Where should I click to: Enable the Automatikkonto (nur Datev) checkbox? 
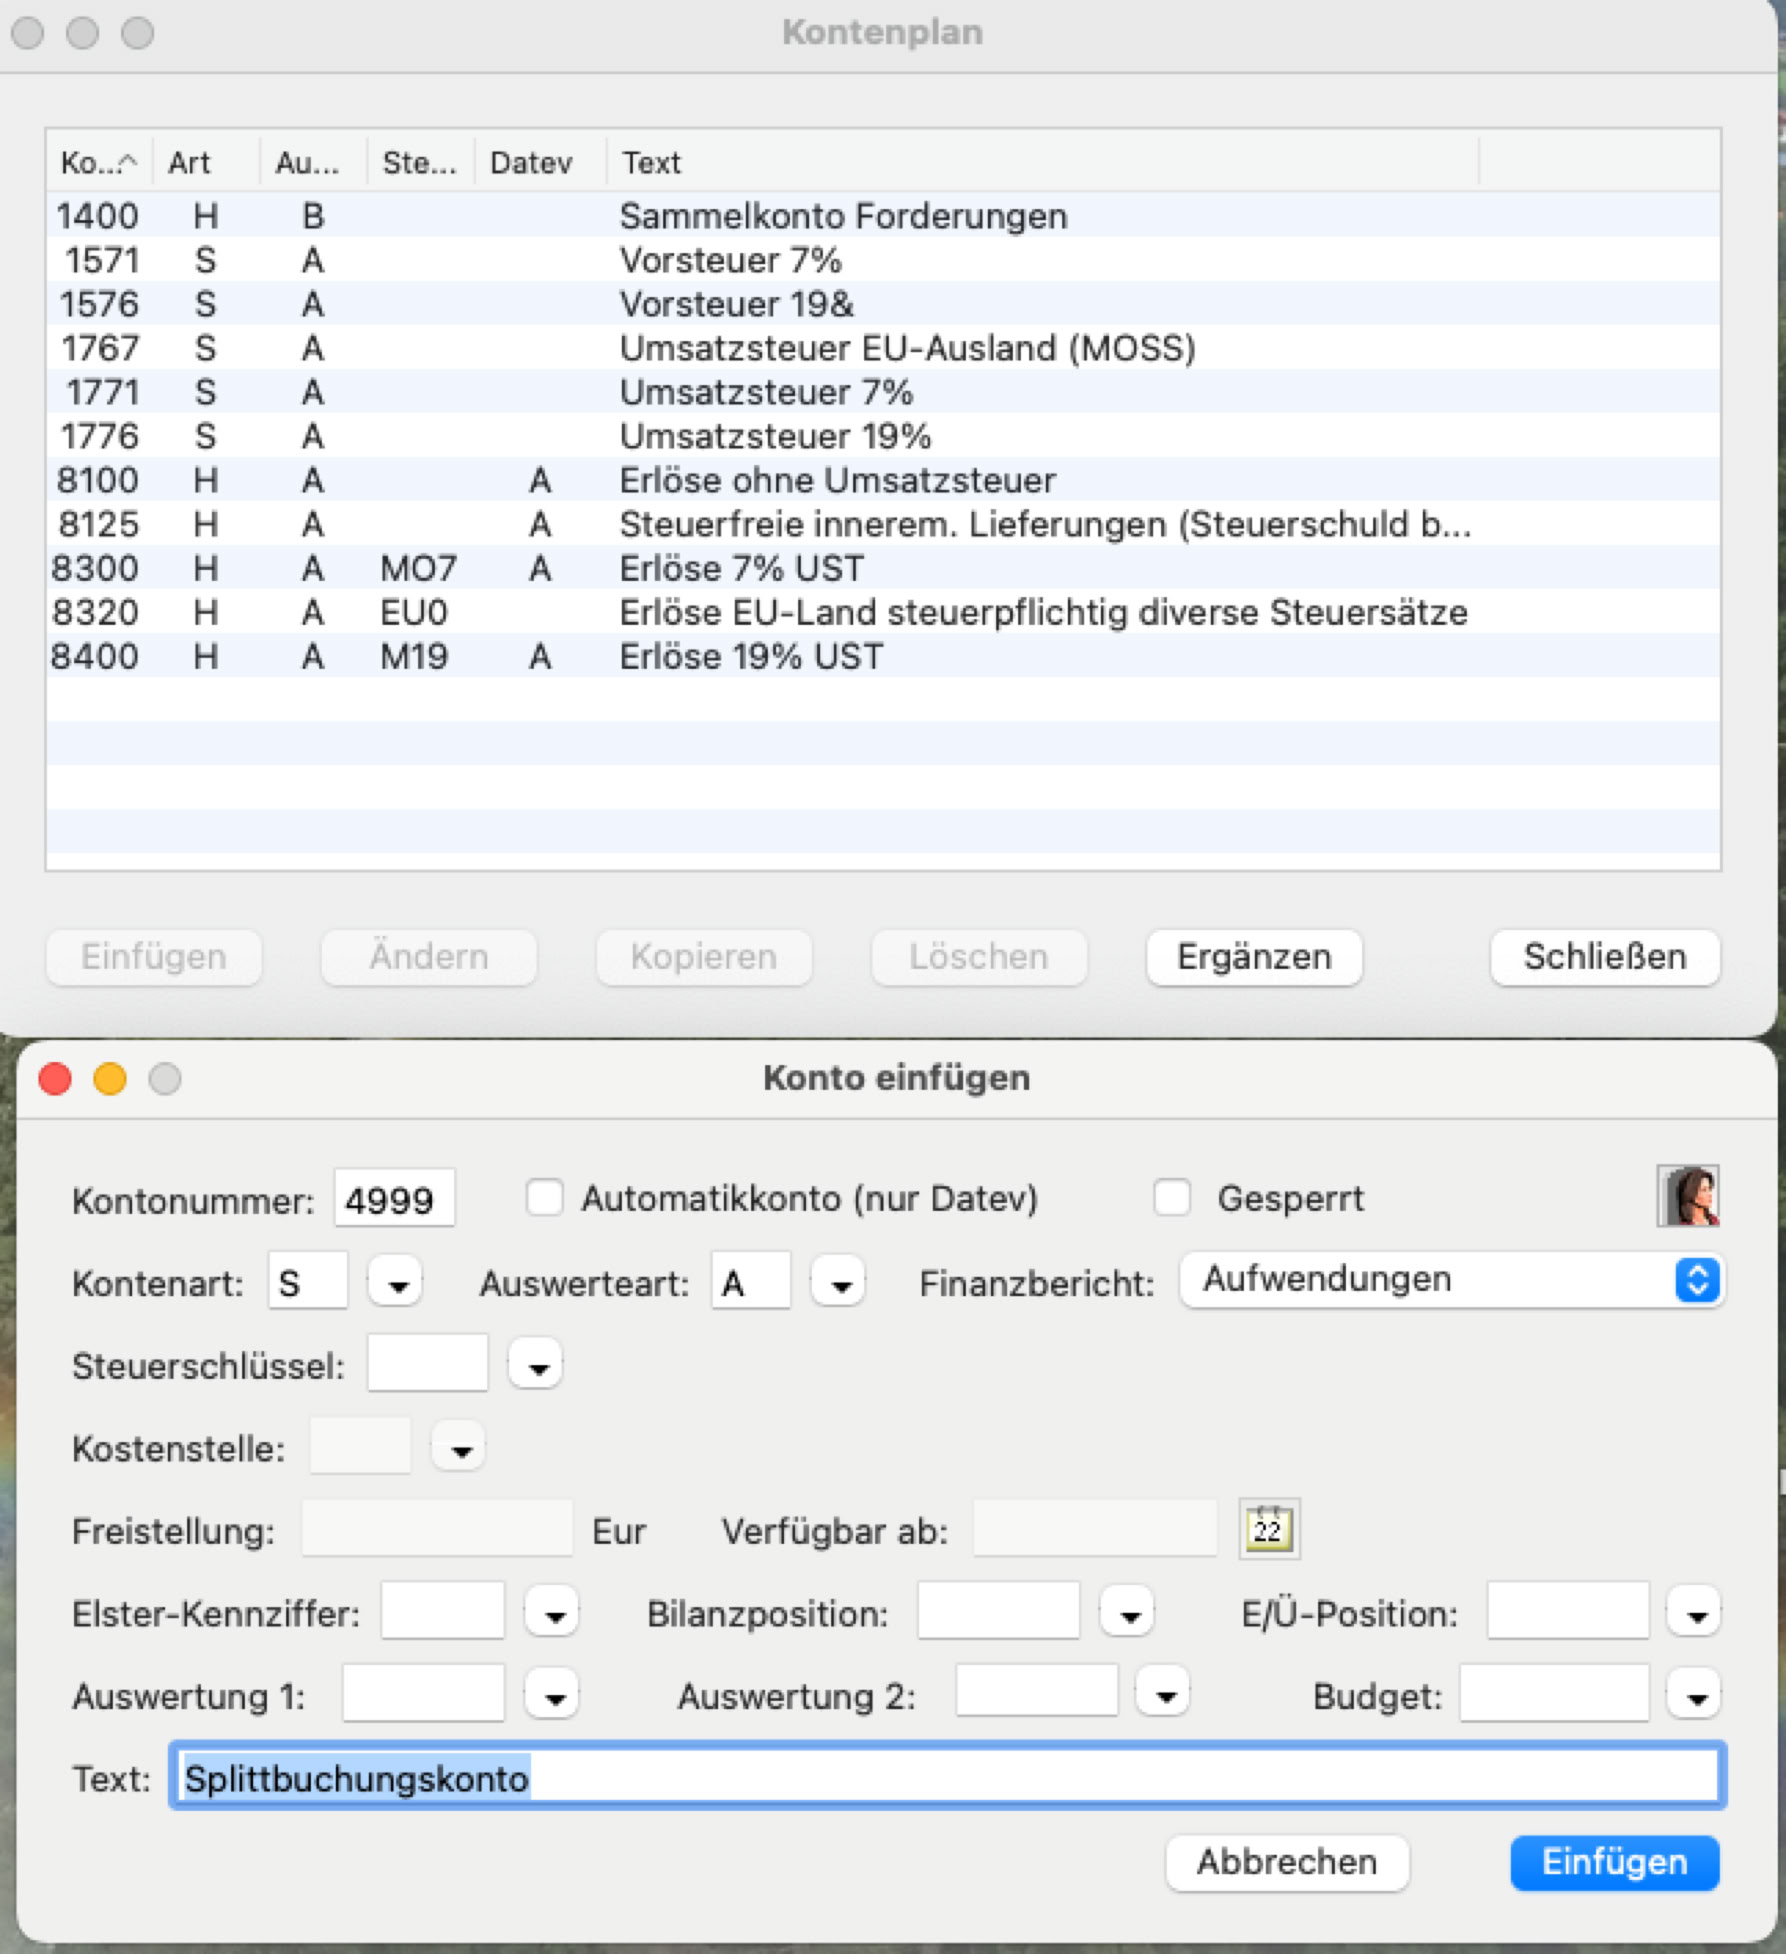pos(544,1197)
